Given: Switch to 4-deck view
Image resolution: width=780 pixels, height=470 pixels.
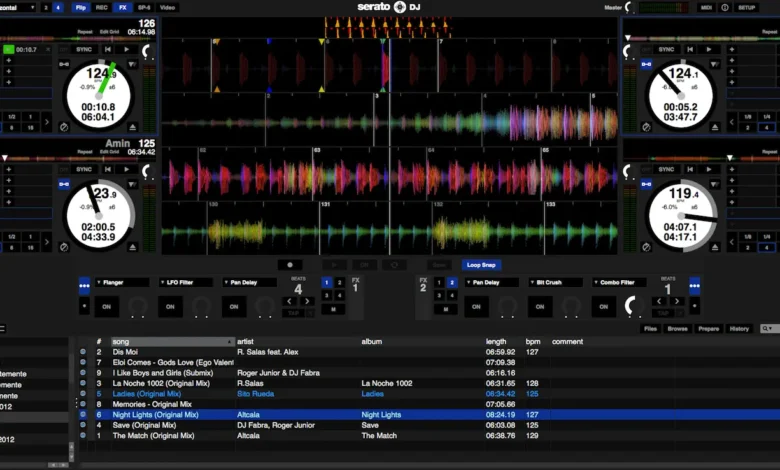Looking at the screenshot, I should coord(58,7).
